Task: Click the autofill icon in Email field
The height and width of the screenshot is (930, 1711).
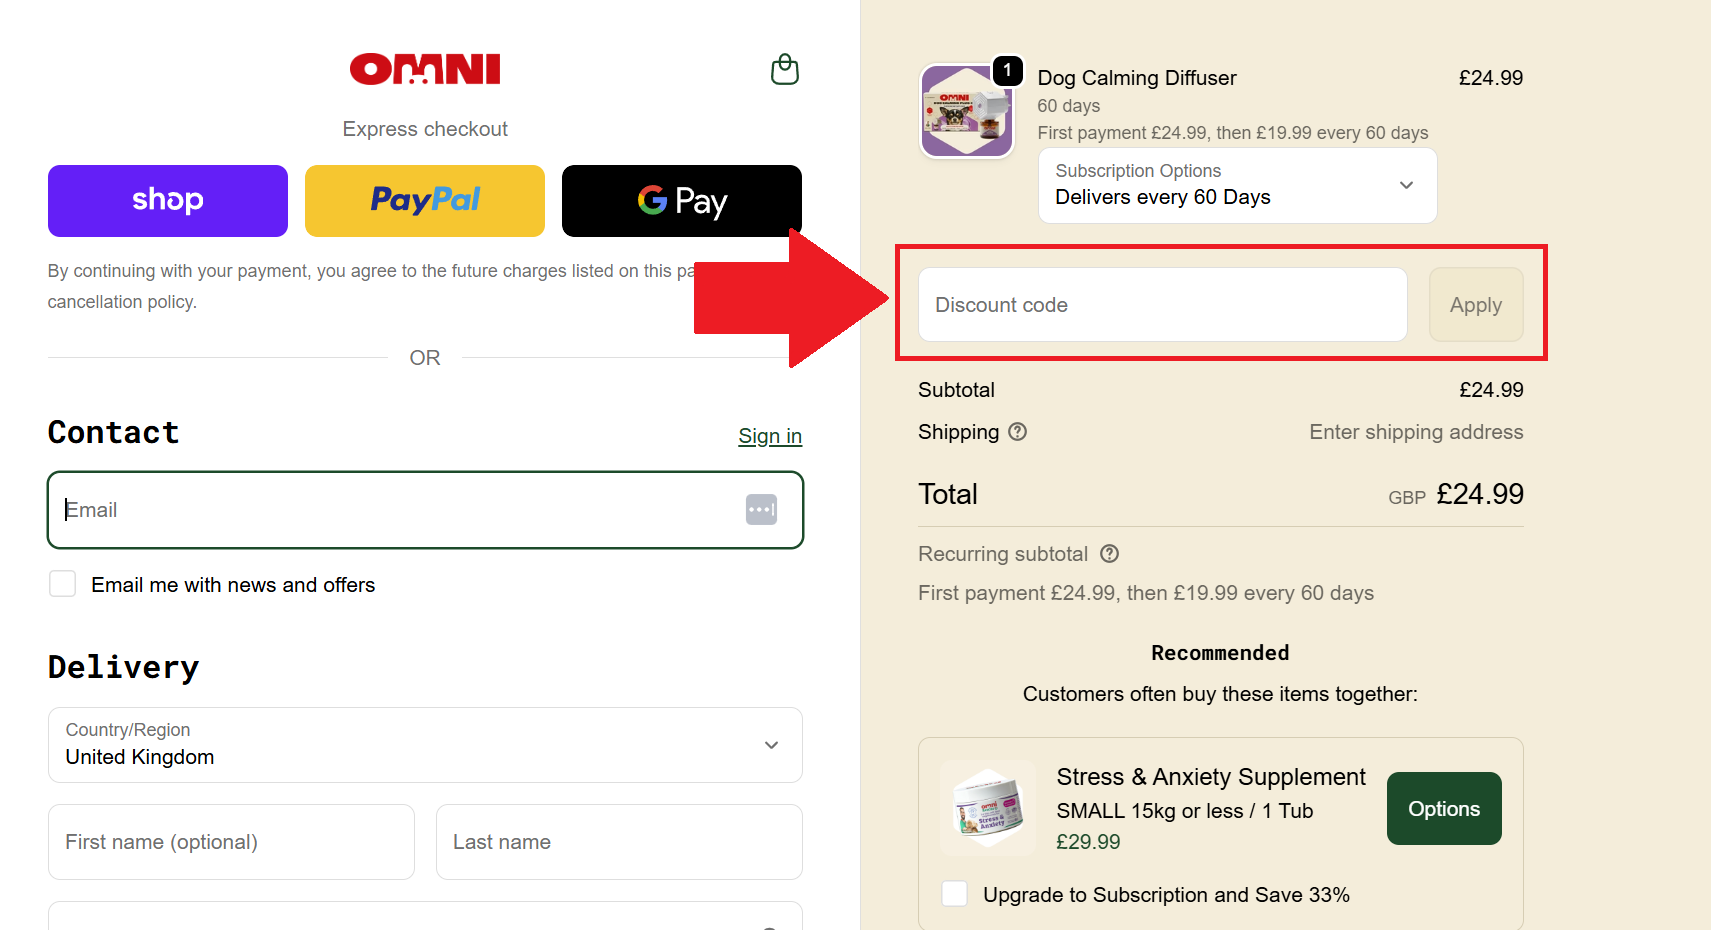Action: tap(762, 510)
